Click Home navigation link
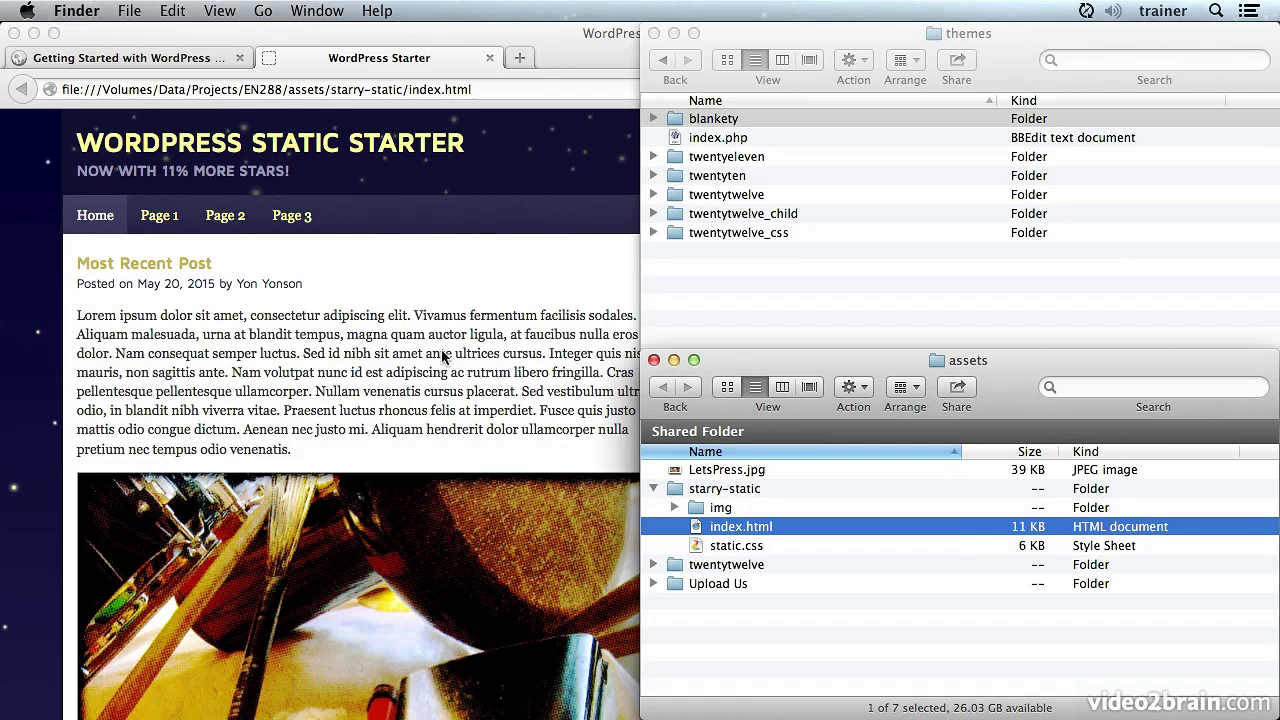1280x720 pixels. 95,215
